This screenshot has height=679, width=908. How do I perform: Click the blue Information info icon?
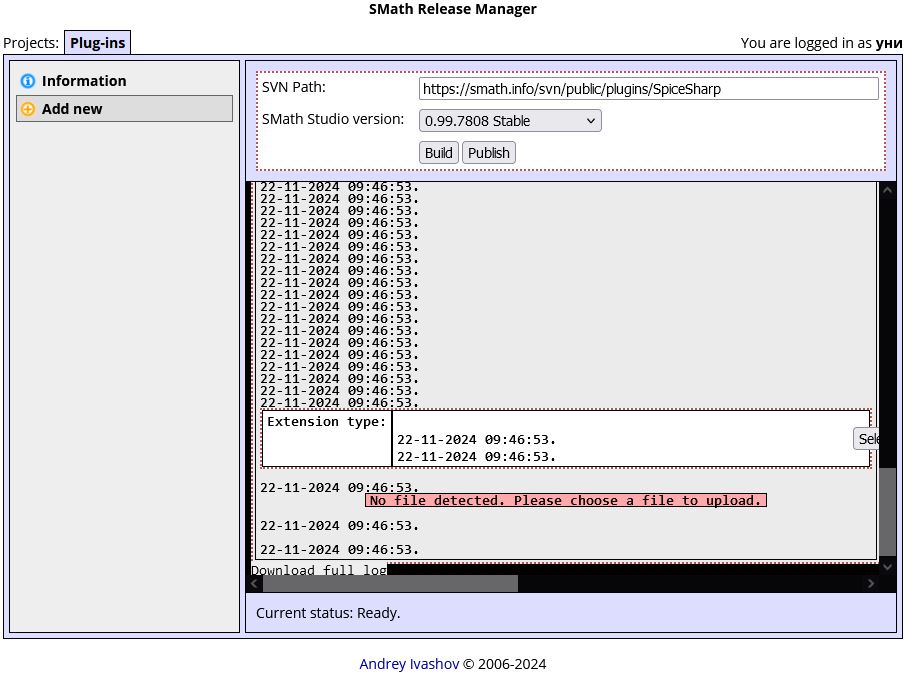[x=28, y=81]
